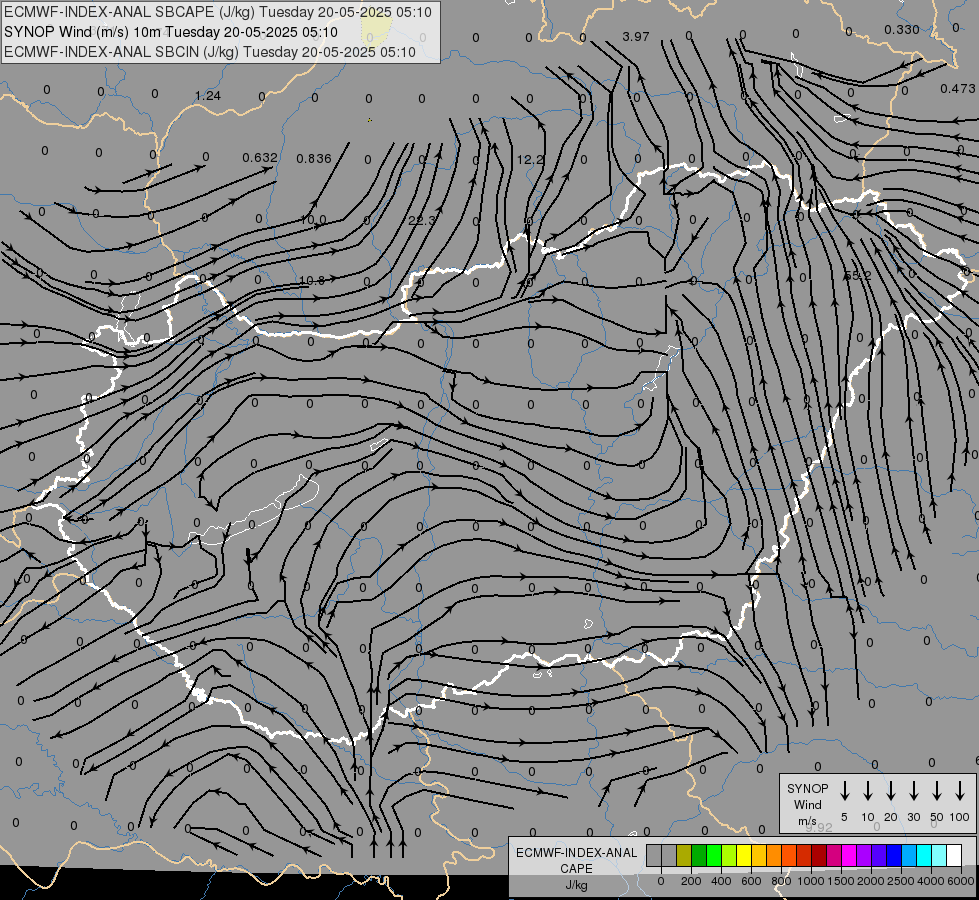Viewport: 979px width, 900px height.
Task: Pick the bright green CAPE legend swatch
Action: click(714, 855)
